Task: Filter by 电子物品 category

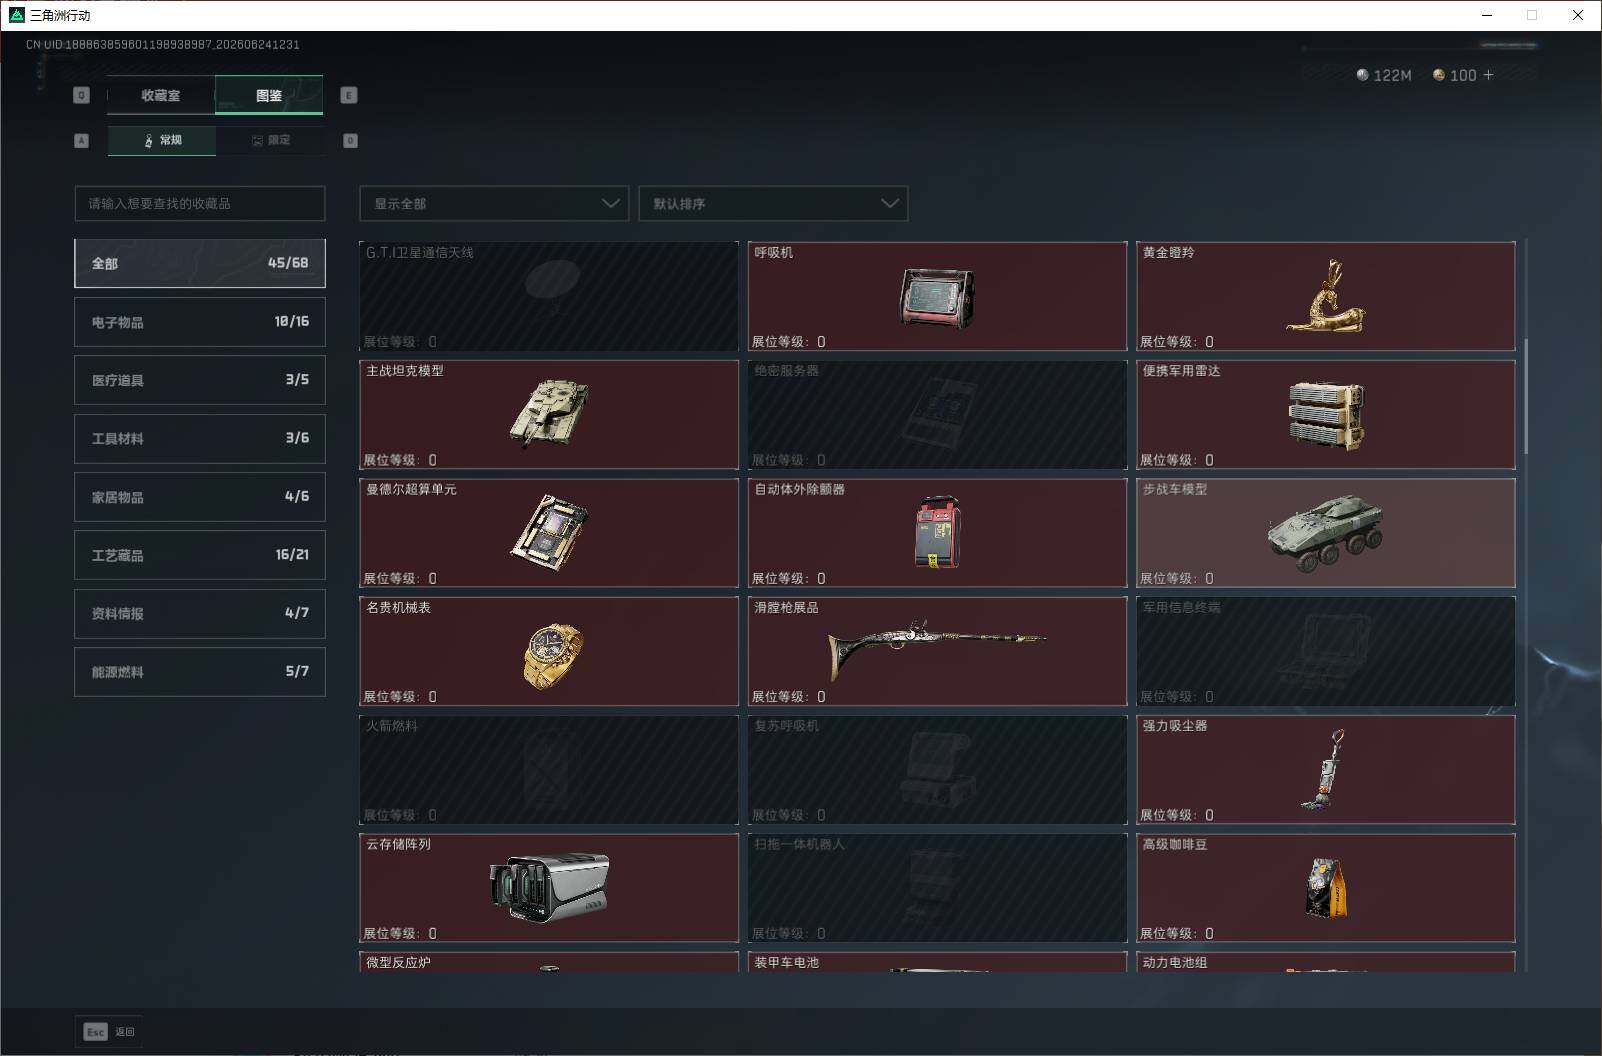Action: coord(200,322)
